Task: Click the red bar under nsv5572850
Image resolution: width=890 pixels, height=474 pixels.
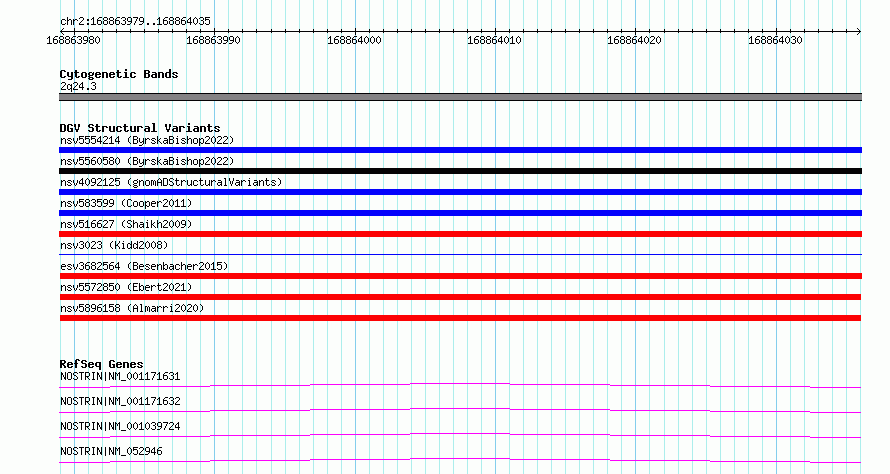Action: (460, 297)
